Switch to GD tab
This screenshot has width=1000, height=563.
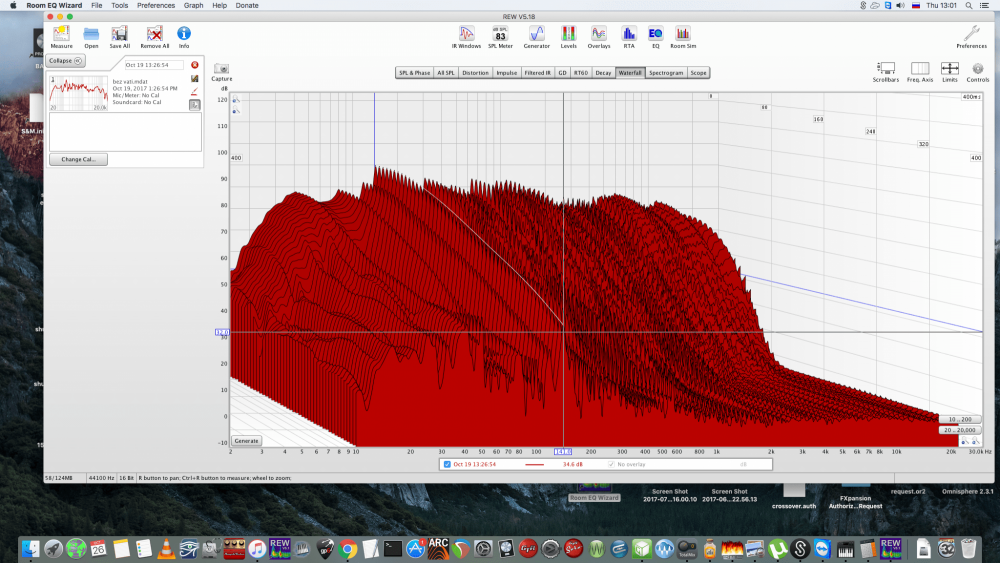[x=562, y=73]
